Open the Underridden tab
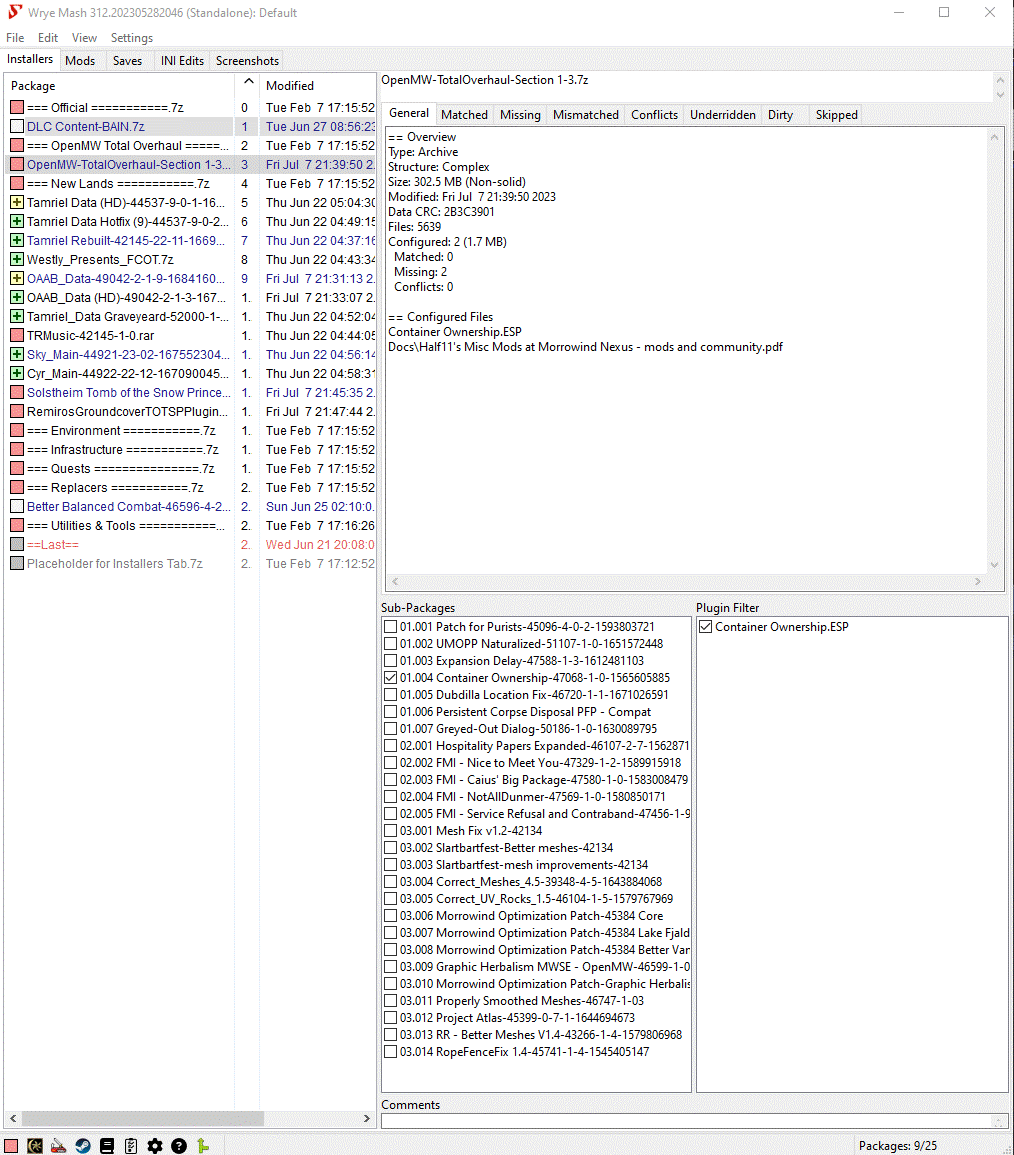 722,115
